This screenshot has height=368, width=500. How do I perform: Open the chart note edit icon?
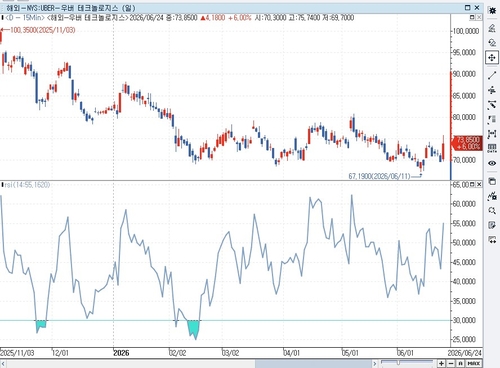[x=492, y=225]
